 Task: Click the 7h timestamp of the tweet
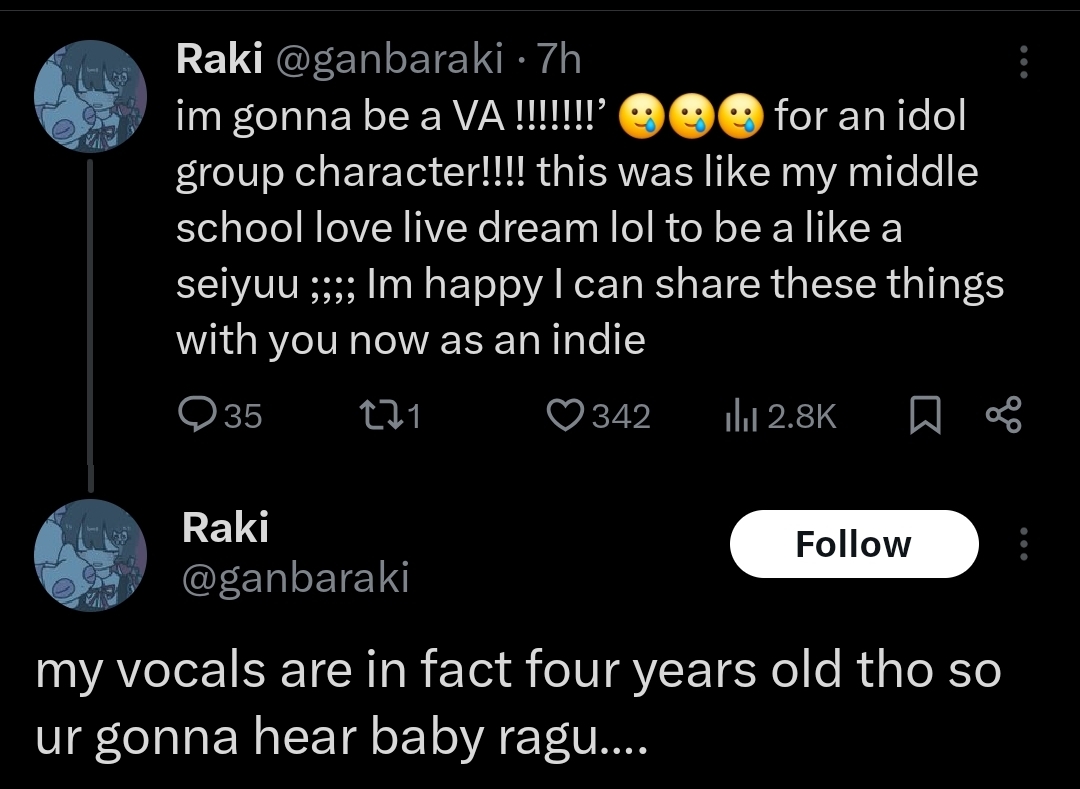[559, 60]
